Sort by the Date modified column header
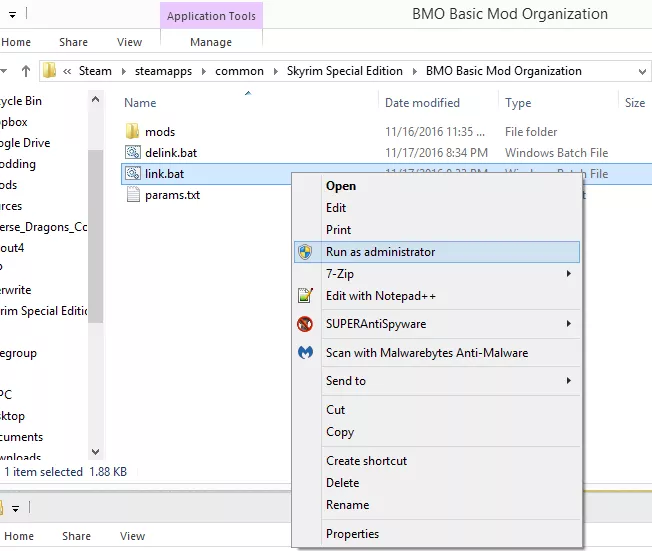This screenshot has width=652, height=551. [x=422, y=103]
